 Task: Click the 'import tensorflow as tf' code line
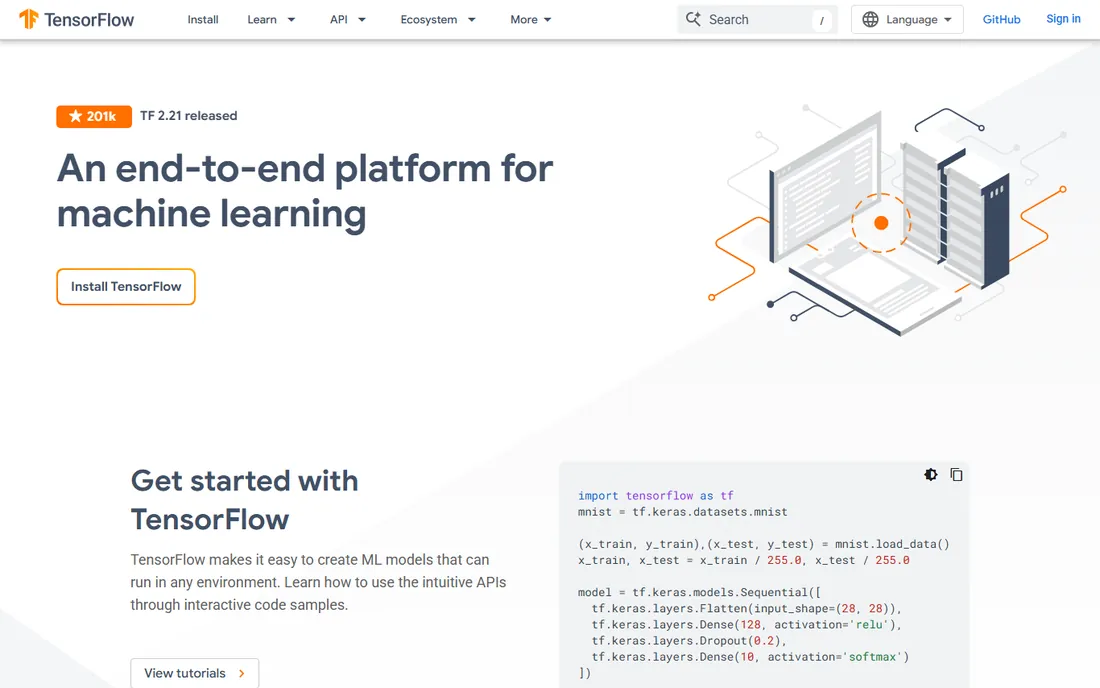pyautogui.click(x=655, y=496)
